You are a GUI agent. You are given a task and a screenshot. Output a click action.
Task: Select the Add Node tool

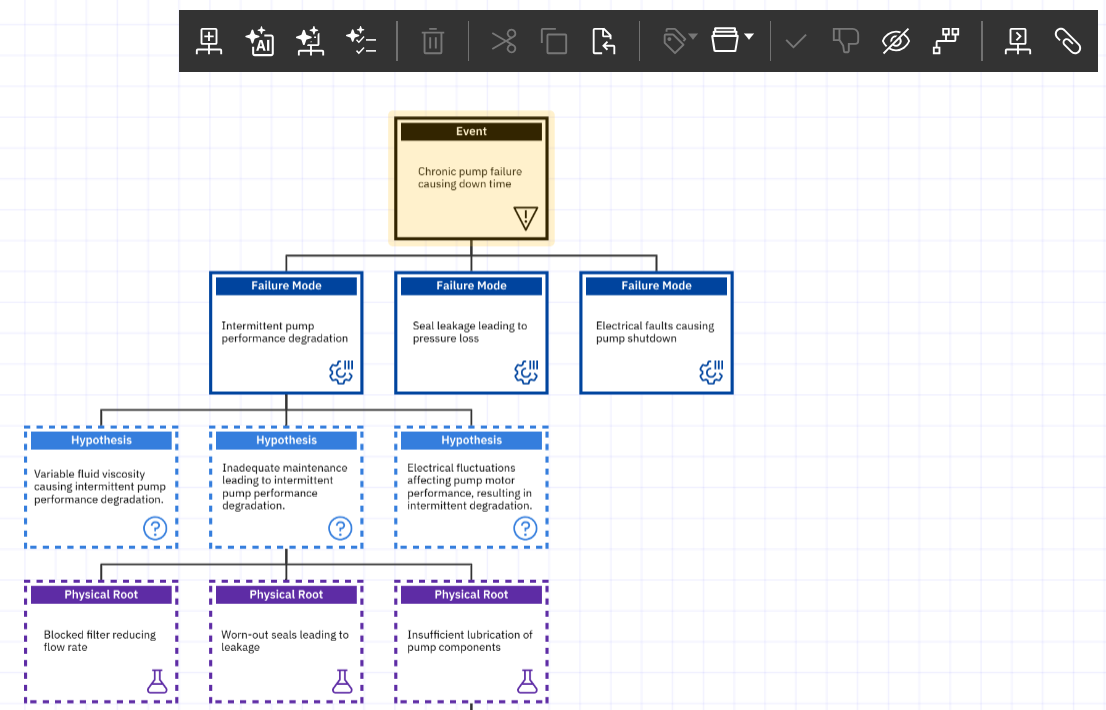209,41
